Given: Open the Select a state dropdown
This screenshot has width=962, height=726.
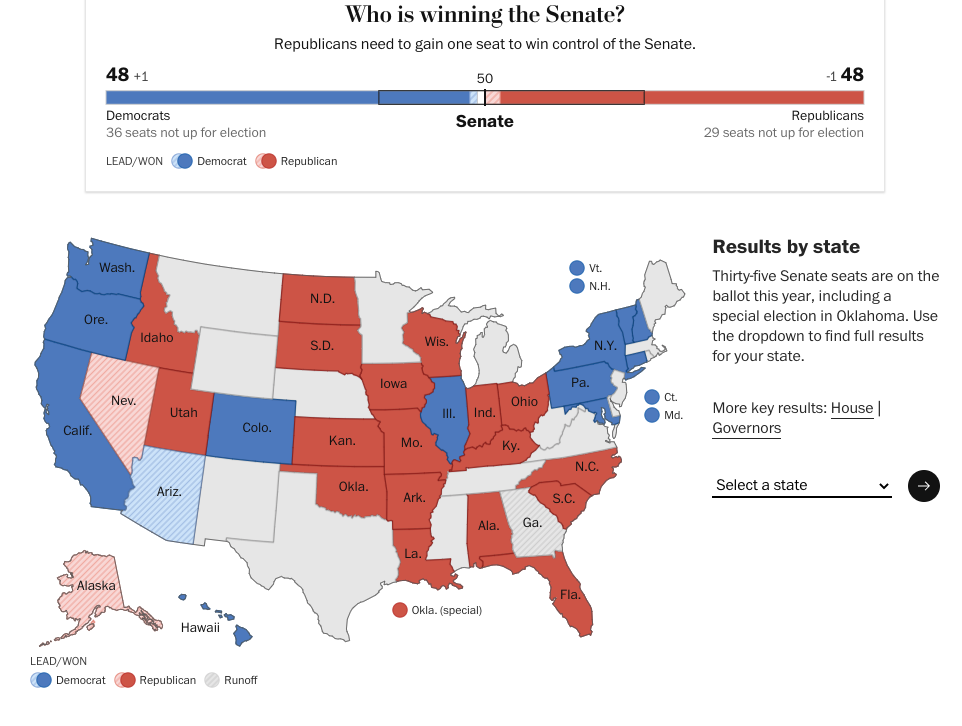Looking at the screenshot, I should 802,485.
